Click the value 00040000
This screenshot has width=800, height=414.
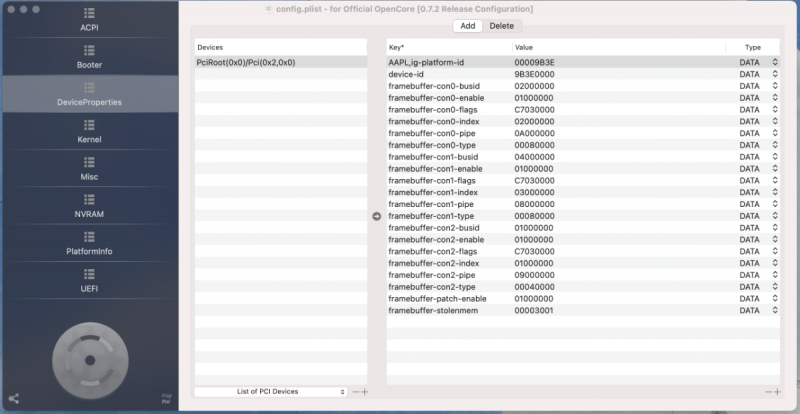coord(534,287)
